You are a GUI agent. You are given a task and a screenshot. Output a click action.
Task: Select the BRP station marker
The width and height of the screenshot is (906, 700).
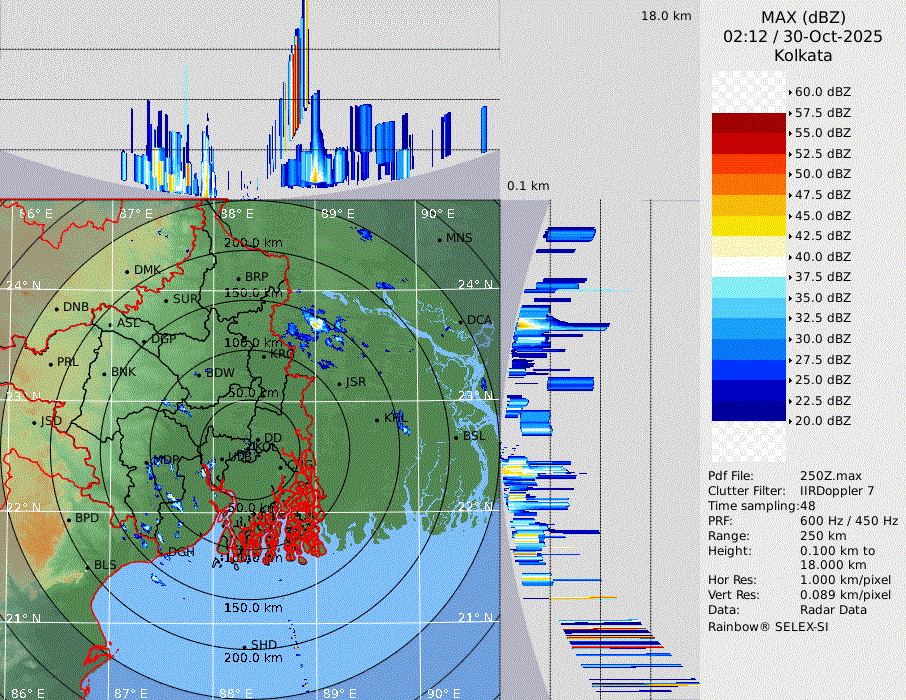(x=238, y=278)
